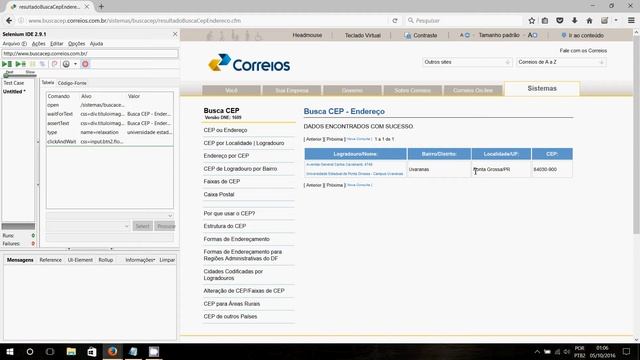Open Faixas de CEP side menu item
Screen dimensions: 640x360
[x=222, y=182]
